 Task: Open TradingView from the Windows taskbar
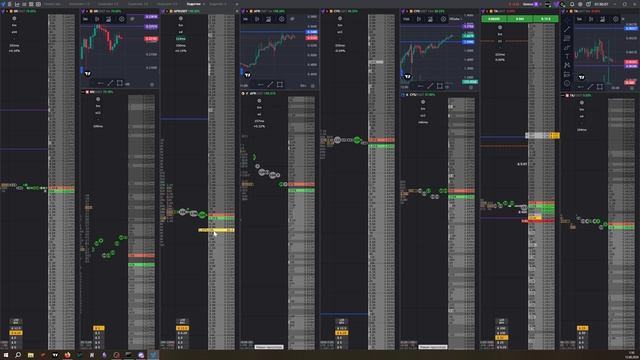point(55,355)
